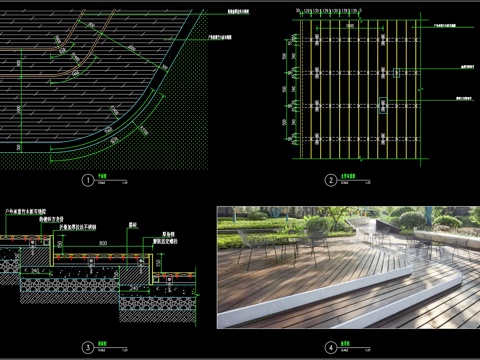
Task: Click the green title beside marker 2
Action: click(348, 176)
